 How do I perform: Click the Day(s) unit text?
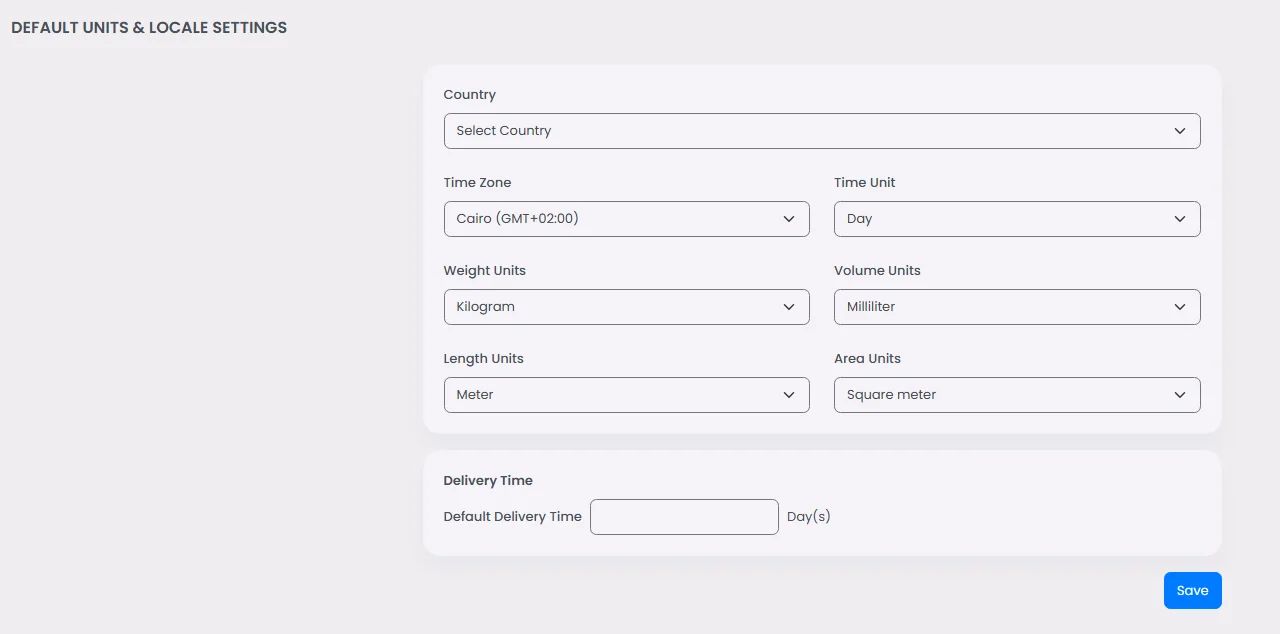click(809, 517)
